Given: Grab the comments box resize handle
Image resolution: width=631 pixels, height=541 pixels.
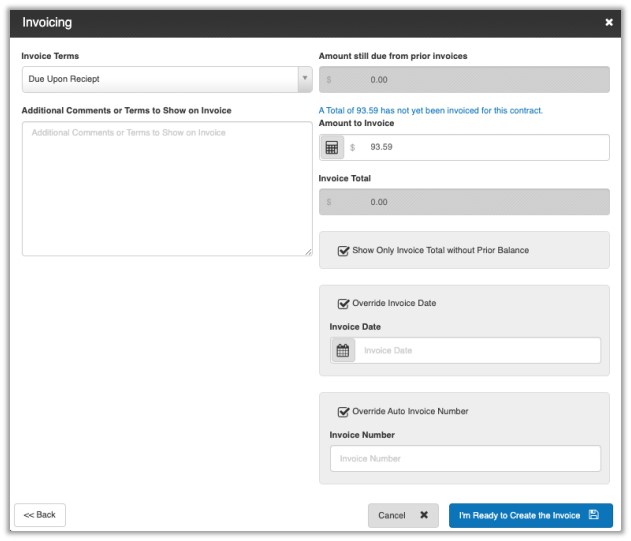Looking at the screenshot, I should click(x=308, y=251).
